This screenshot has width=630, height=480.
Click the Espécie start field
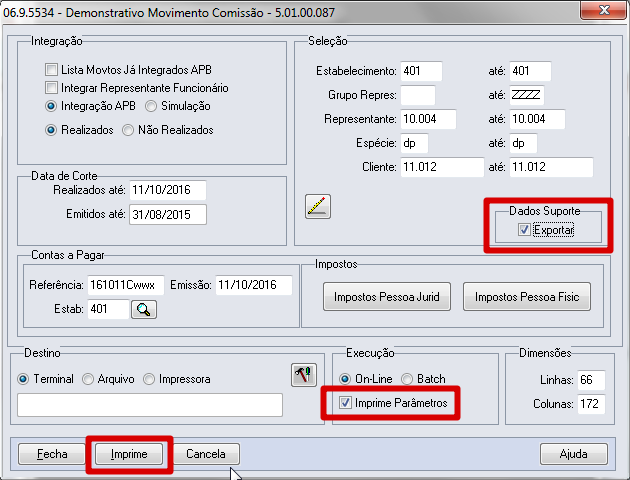tap(414, 143)
